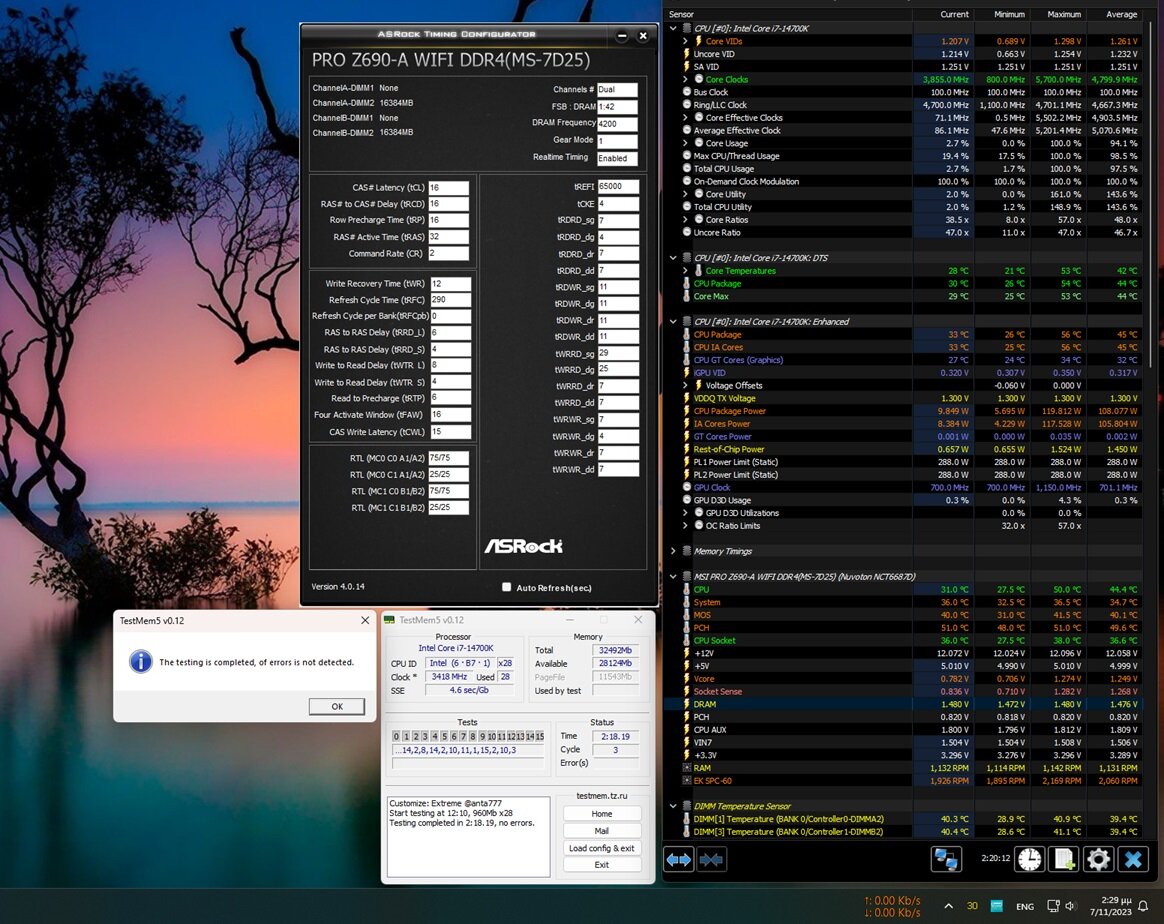Click the DRAM Frequency field showing 4200

[x=617, y=124]
